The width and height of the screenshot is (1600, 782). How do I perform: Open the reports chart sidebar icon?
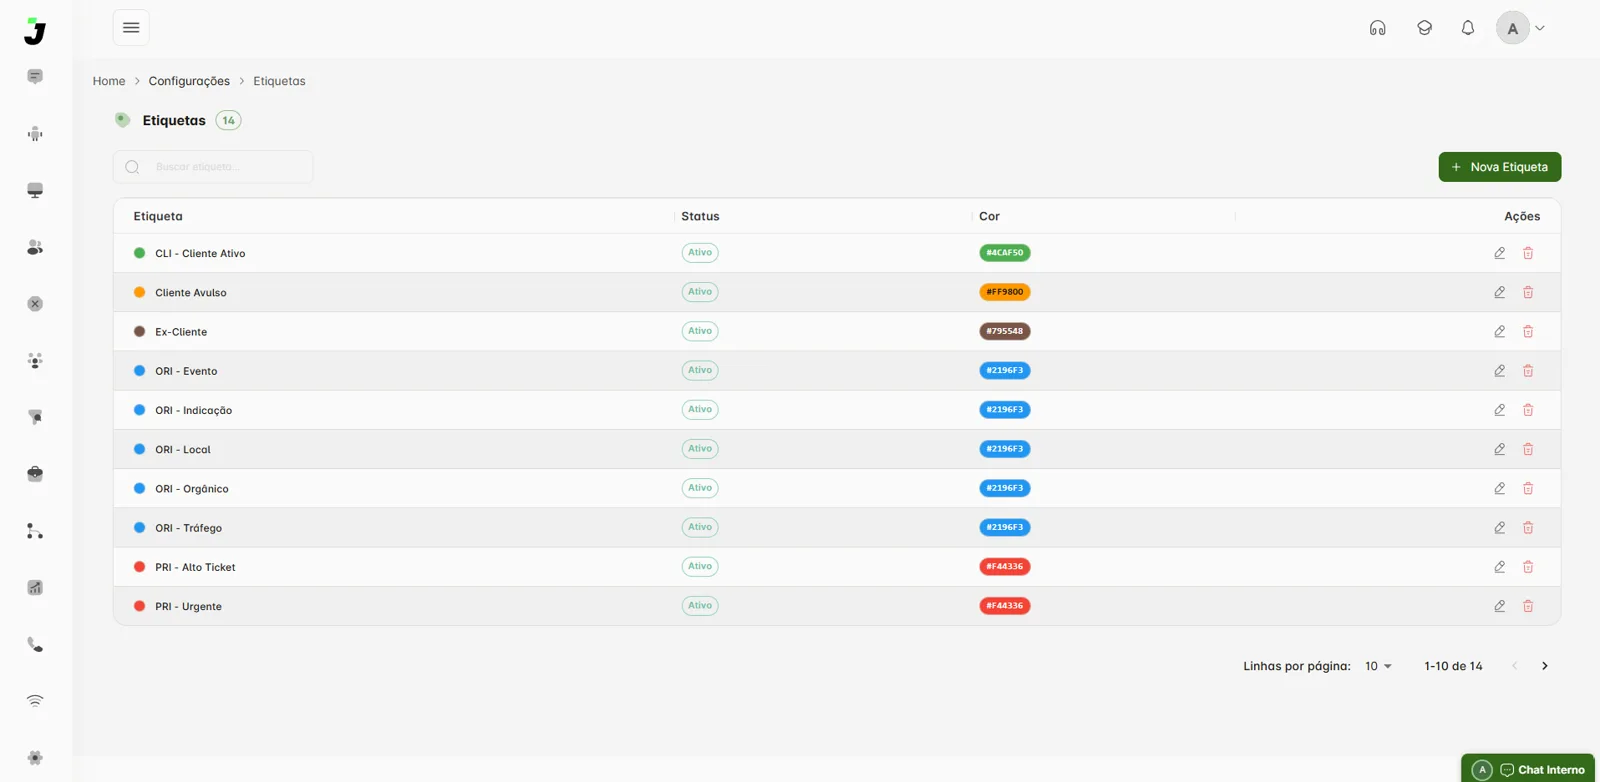[35, 588]
